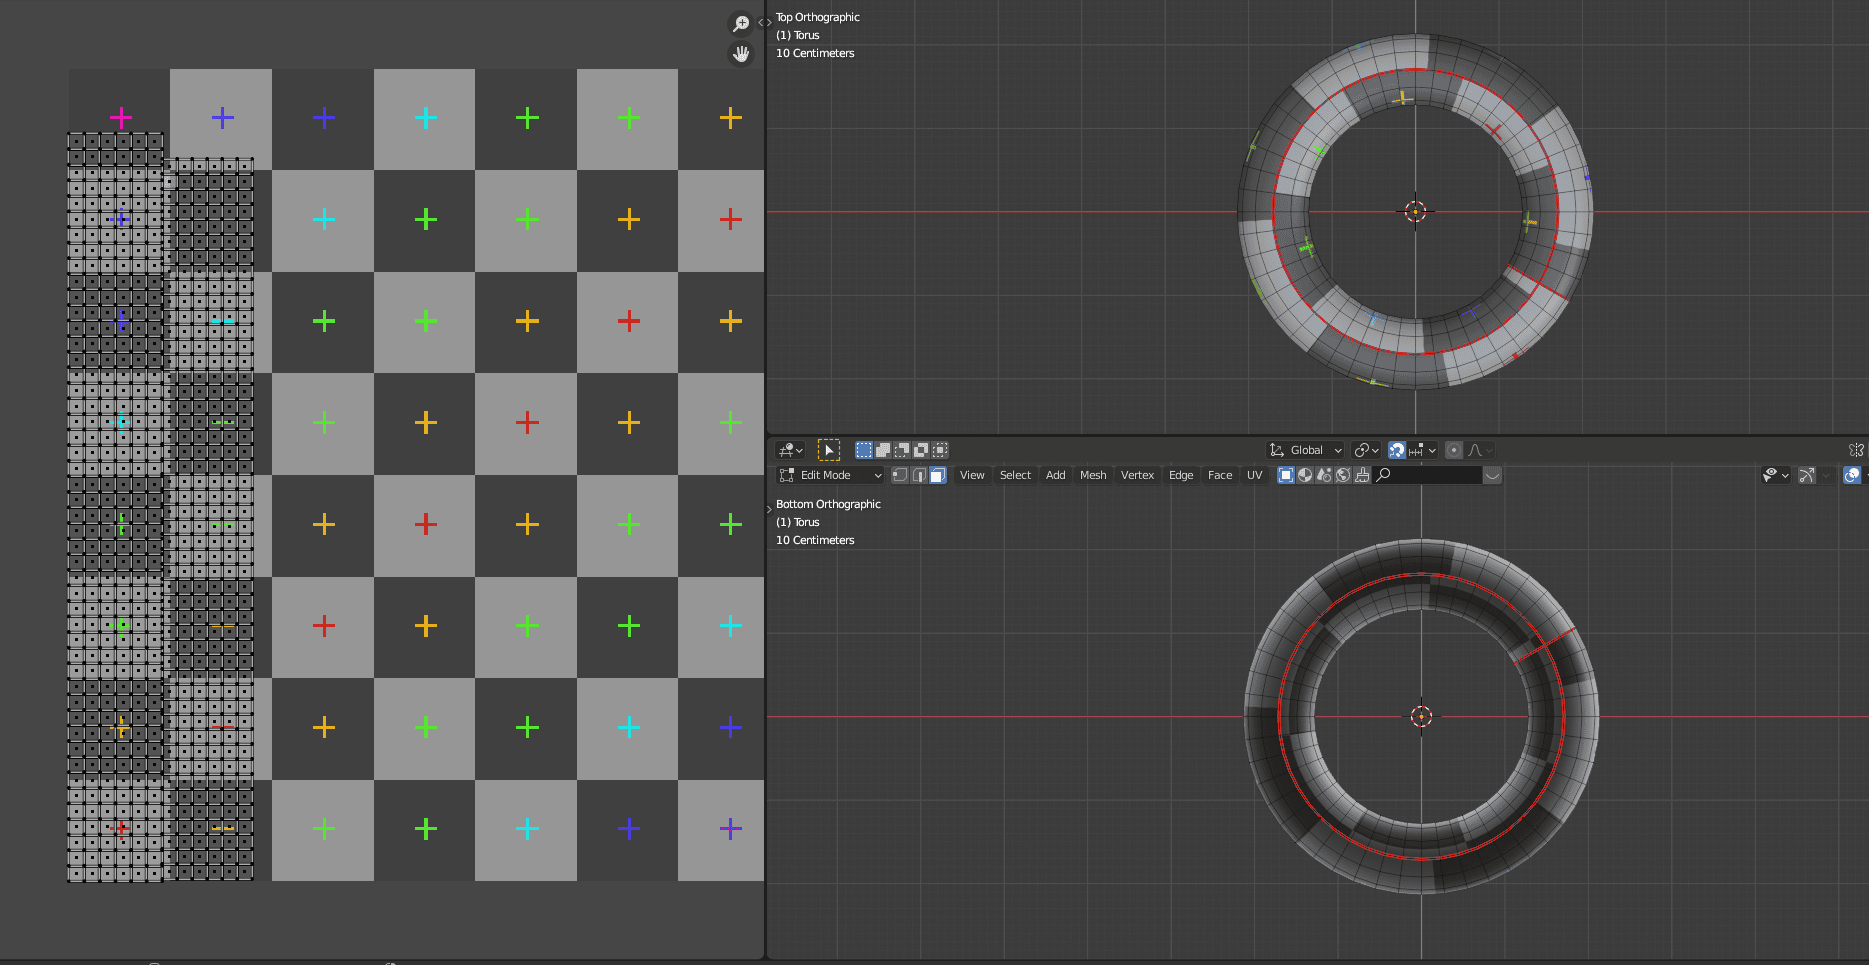The height and width of the screenshot is (965, 1869).
Task: Expand the pivot point dropdown
Action: pyautogui.click(x=1366, y=450)
